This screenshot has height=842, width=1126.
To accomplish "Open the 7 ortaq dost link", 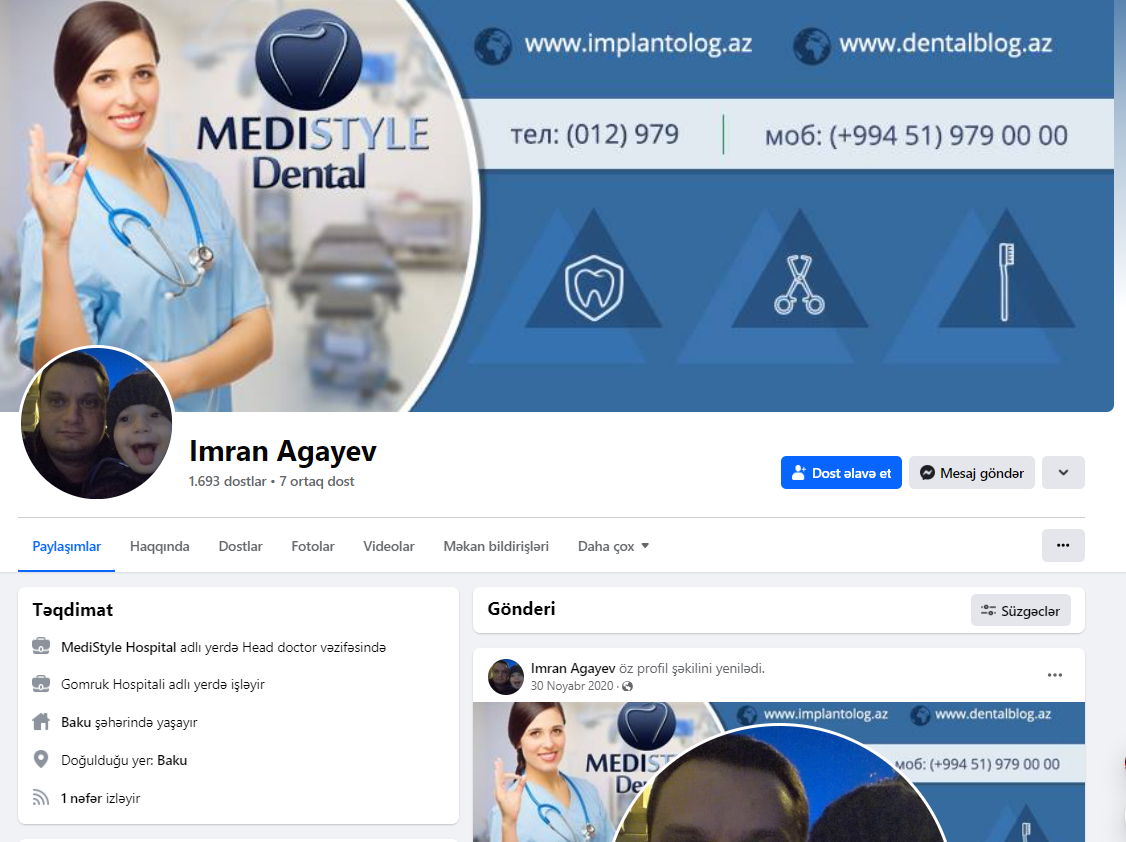I will [x=317, y=481].
